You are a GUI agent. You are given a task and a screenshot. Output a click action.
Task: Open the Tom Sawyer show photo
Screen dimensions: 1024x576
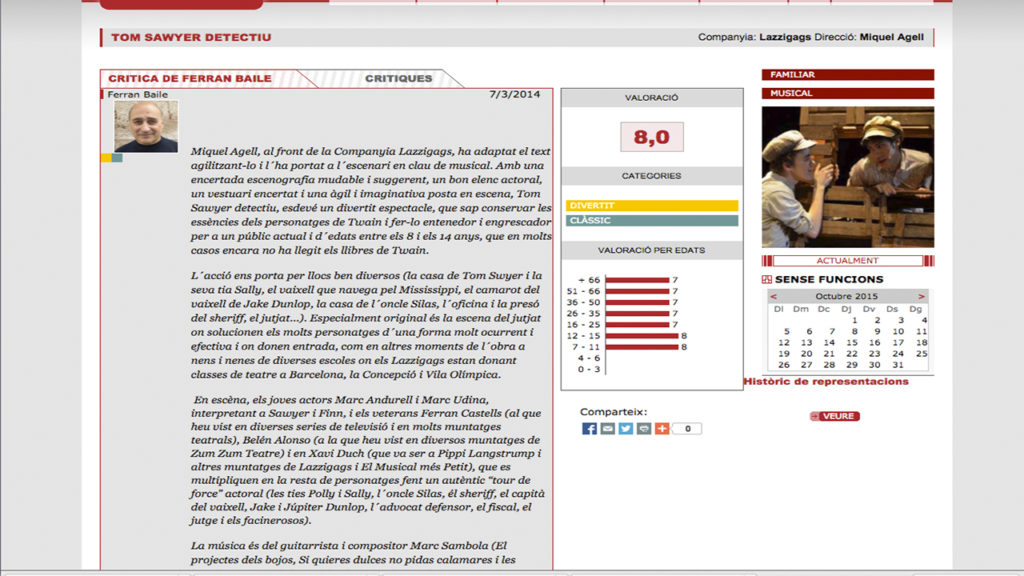(847, 177)
